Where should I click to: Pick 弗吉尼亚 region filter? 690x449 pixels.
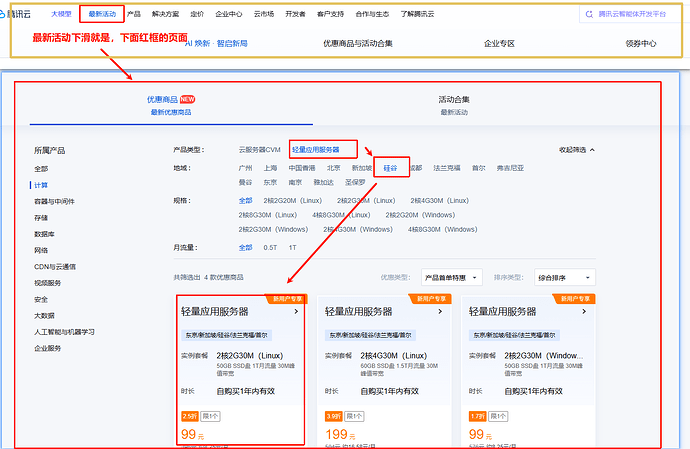point(510,168)
